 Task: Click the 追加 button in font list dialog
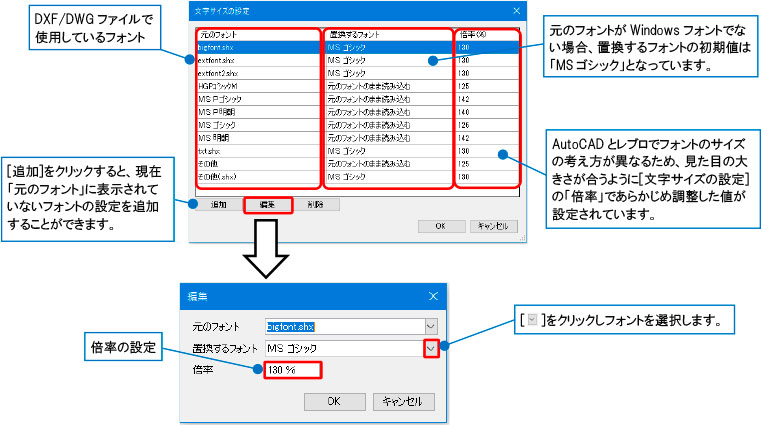[218, 204]
